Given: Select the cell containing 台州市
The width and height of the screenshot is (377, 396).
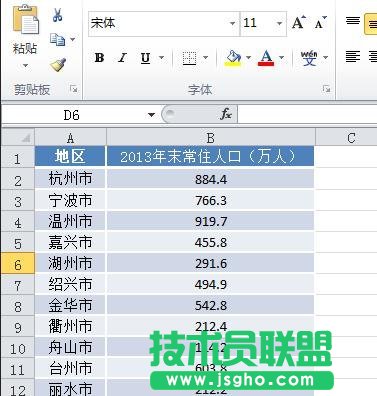Looking at the screenshot, I should (x=70, y=369).
